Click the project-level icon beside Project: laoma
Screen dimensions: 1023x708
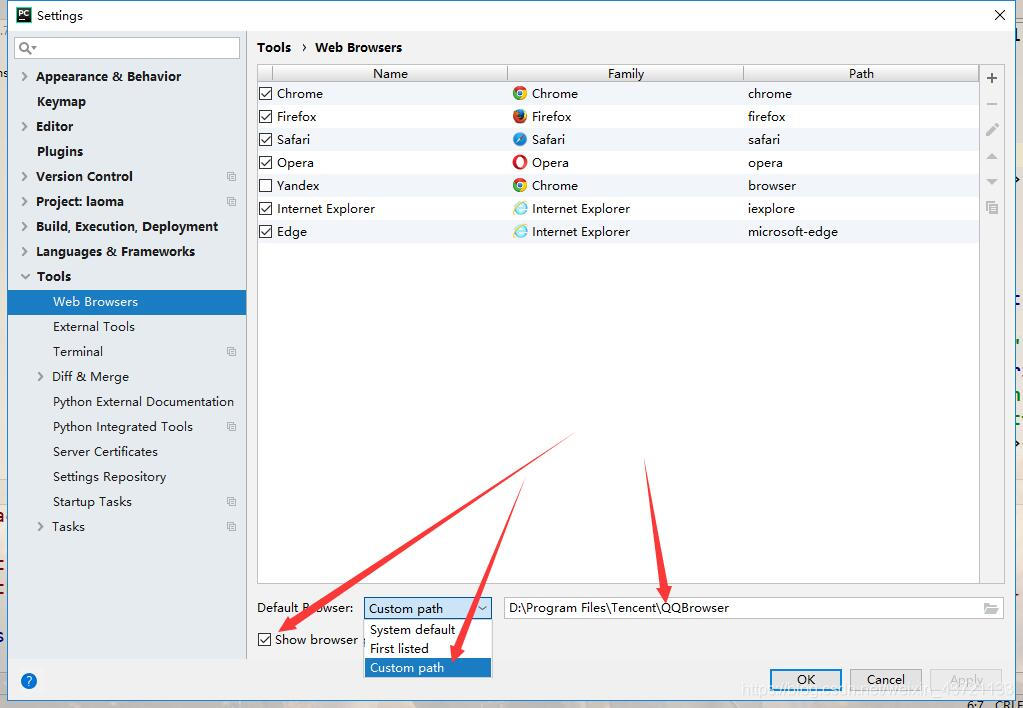click(231, 201)
